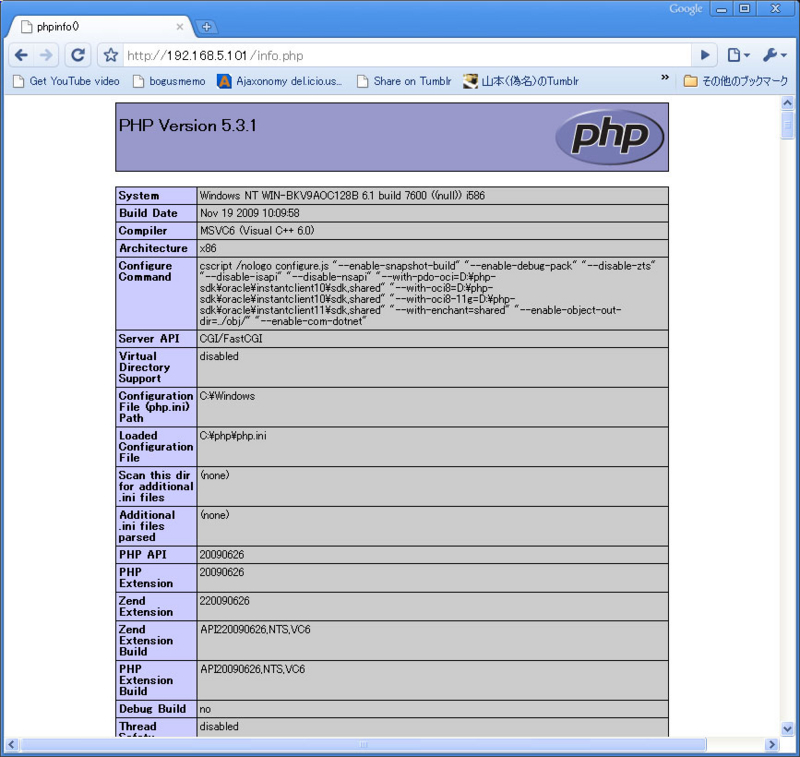The image size is (800, 757).
Task: Open the wrench settings menu
Action: click(x=774, y=55)
